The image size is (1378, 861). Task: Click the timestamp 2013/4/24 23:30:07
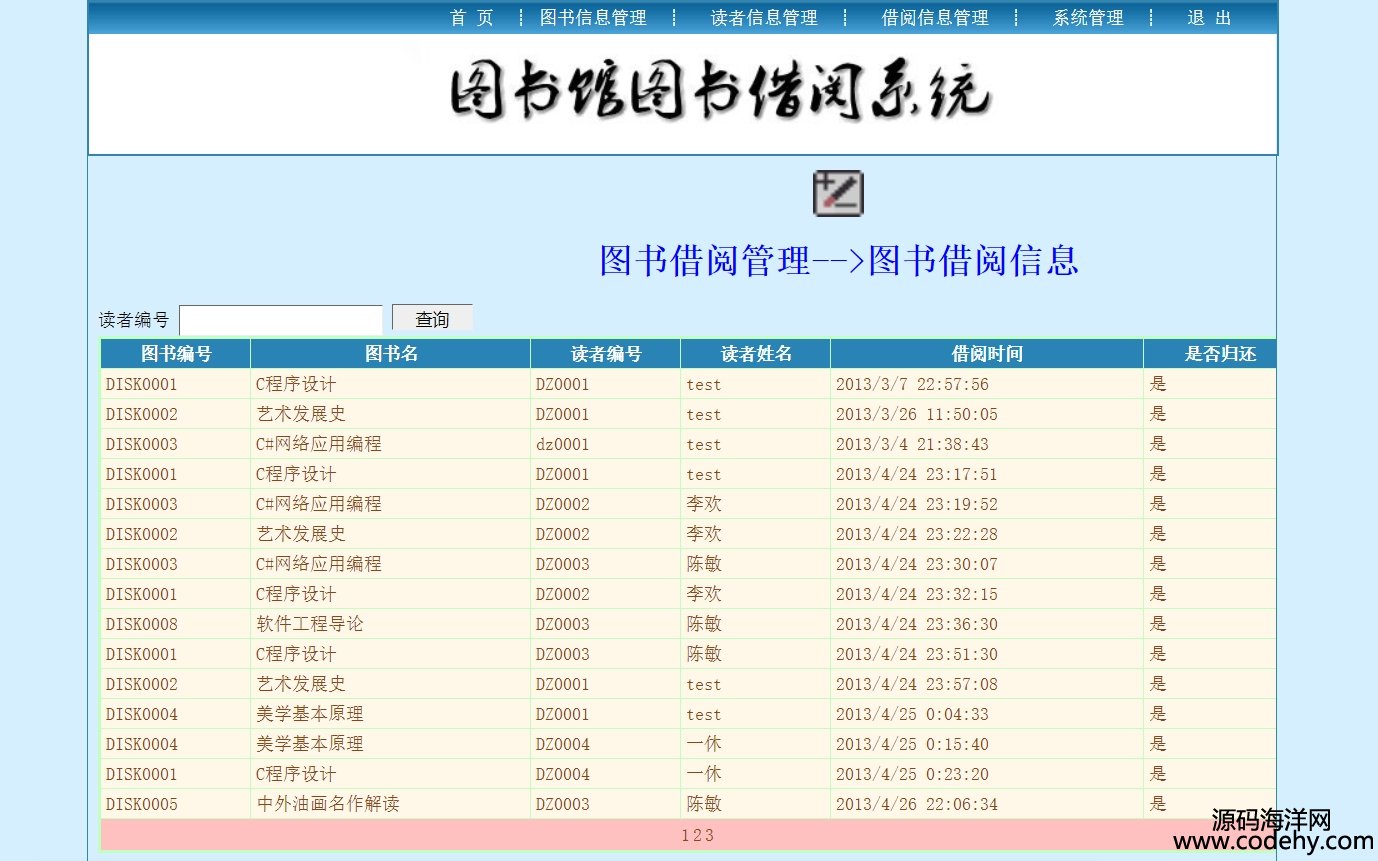click(x=917, y=564)
